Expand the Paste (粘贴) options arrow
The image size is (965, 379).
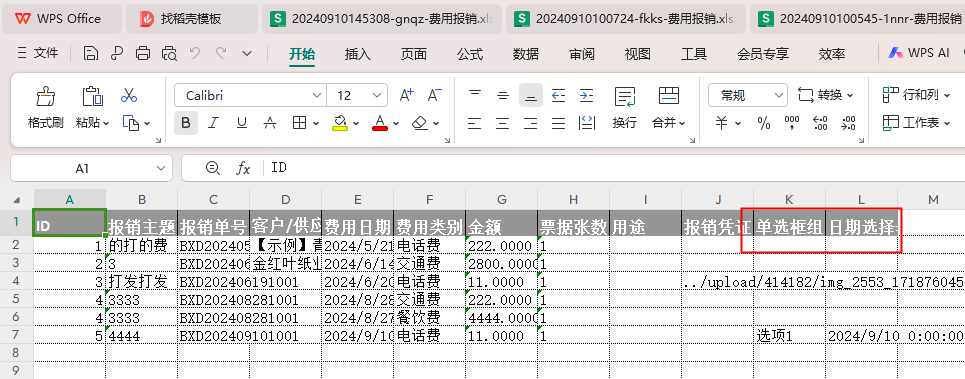click(x=106, y=124)
